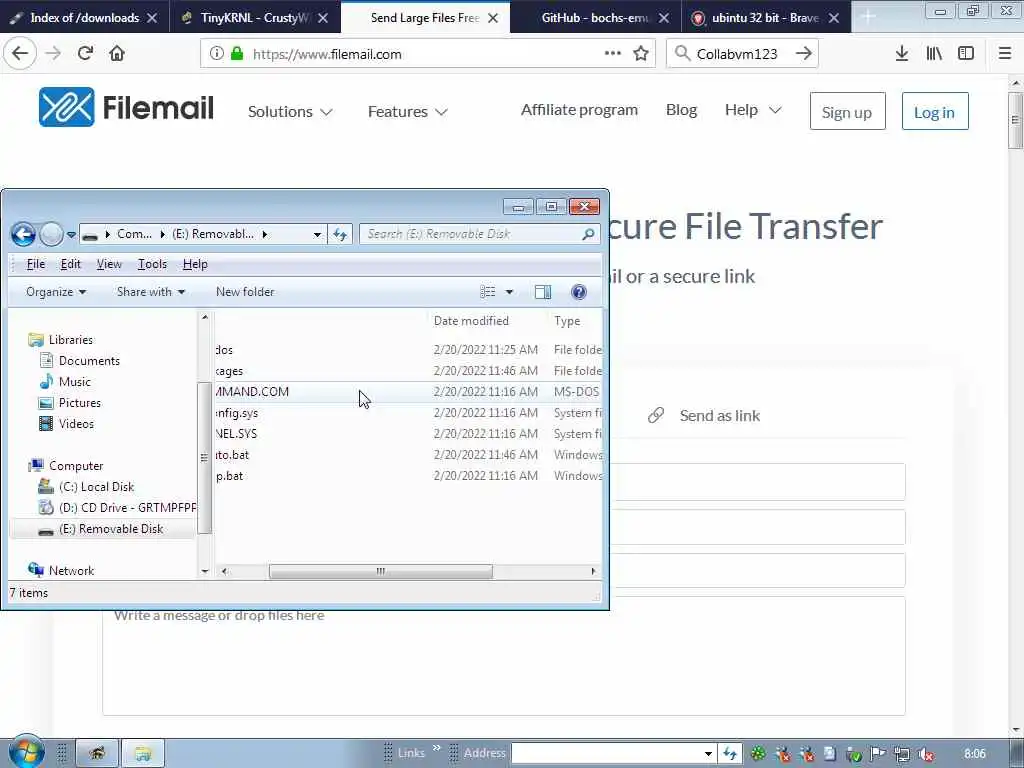Screen dimensions: 1024x768
Task: Click the Filemail message text area
Action: 504,656
